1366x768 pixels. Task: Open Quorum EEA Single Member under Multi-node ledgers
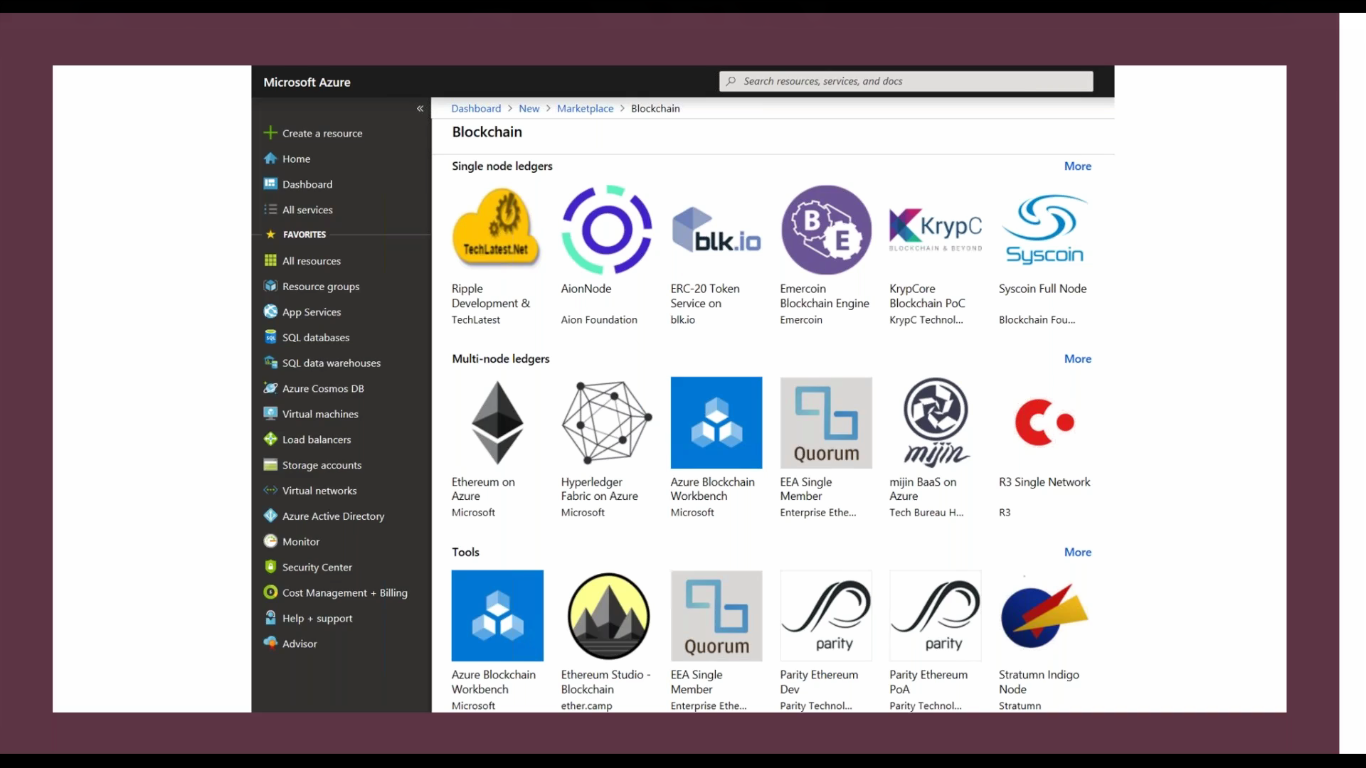[x=826, y=422]
